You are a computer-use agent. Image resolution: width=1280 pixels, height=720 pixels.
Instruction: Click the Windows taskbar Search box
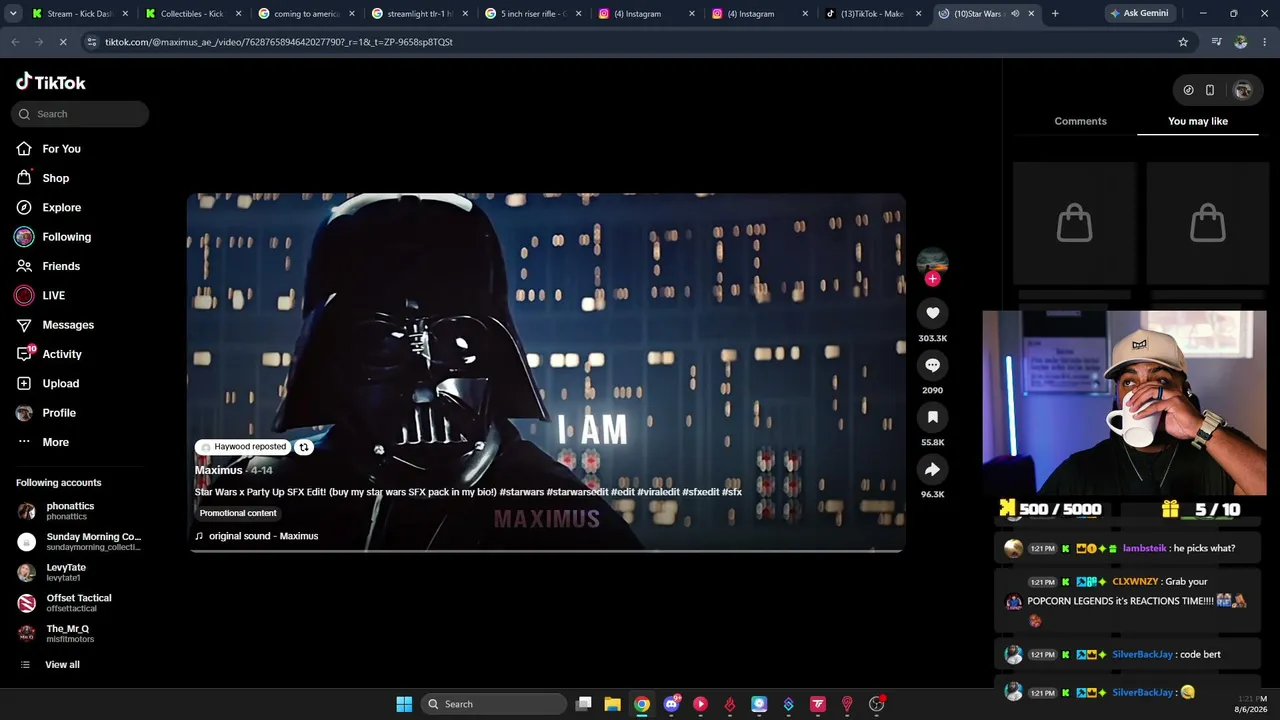click(x=494, y=704)
